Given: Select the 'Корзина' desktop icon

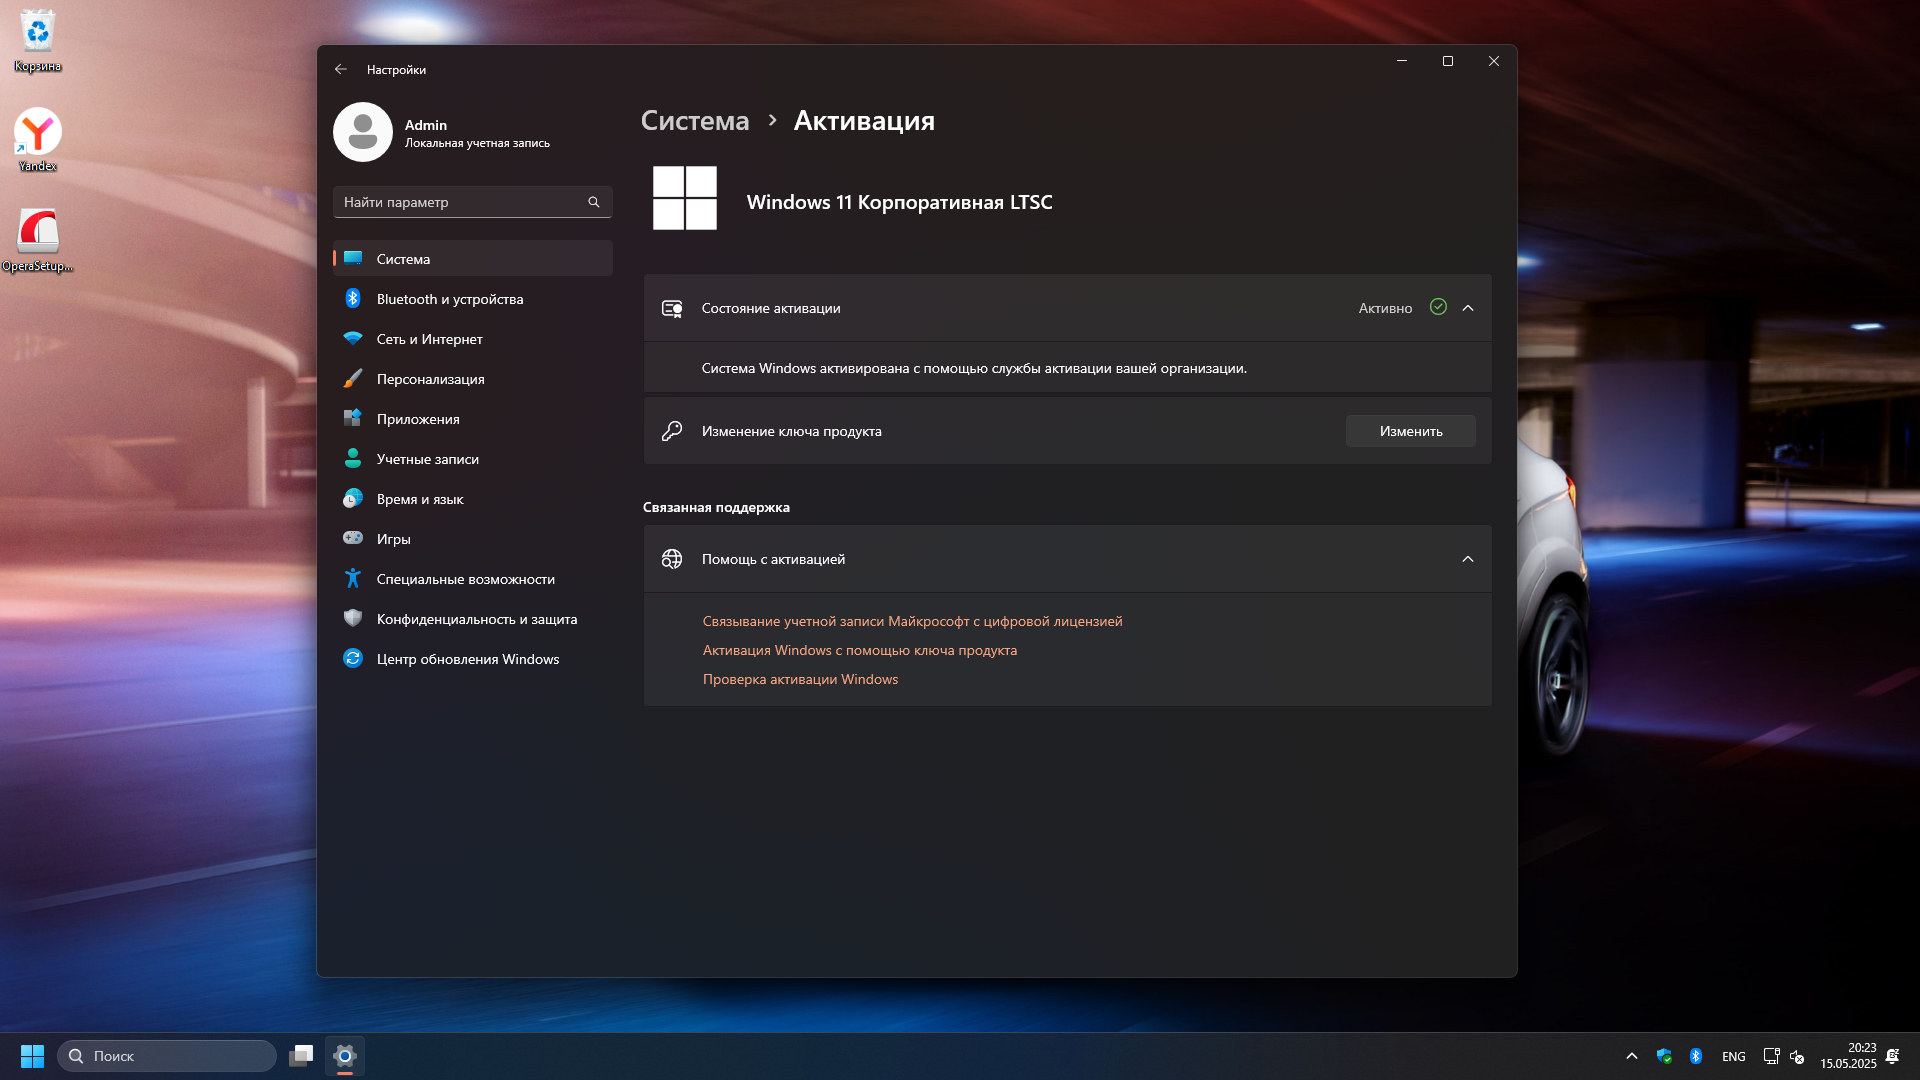Looking at the screenshot, I should (x=37, y=42).
